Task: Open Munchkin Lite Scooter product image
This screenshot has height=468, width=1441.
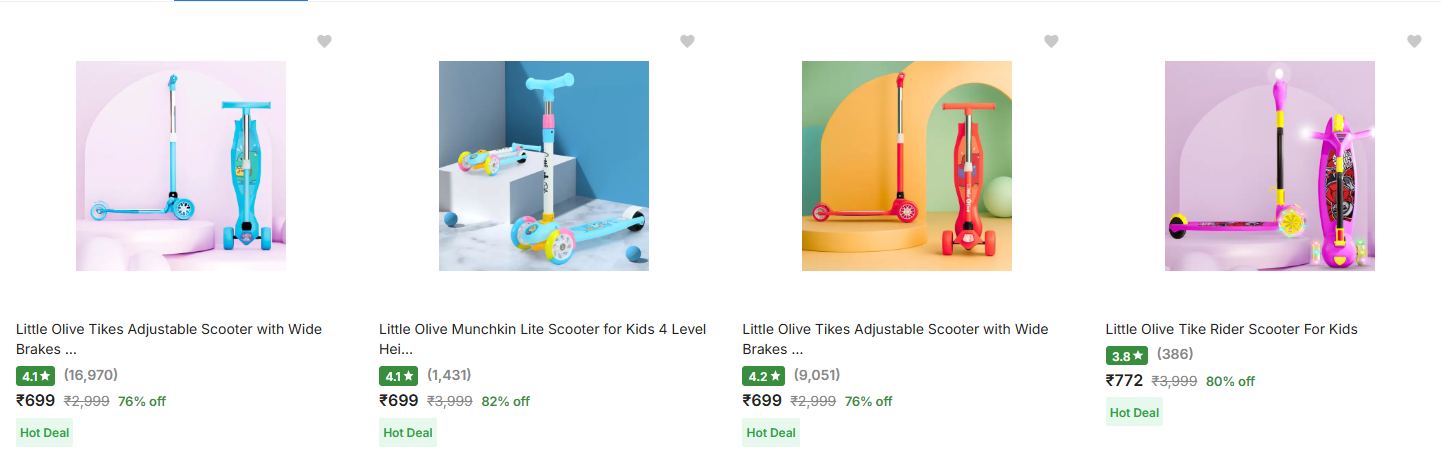Action: click(x=544, y=166)
